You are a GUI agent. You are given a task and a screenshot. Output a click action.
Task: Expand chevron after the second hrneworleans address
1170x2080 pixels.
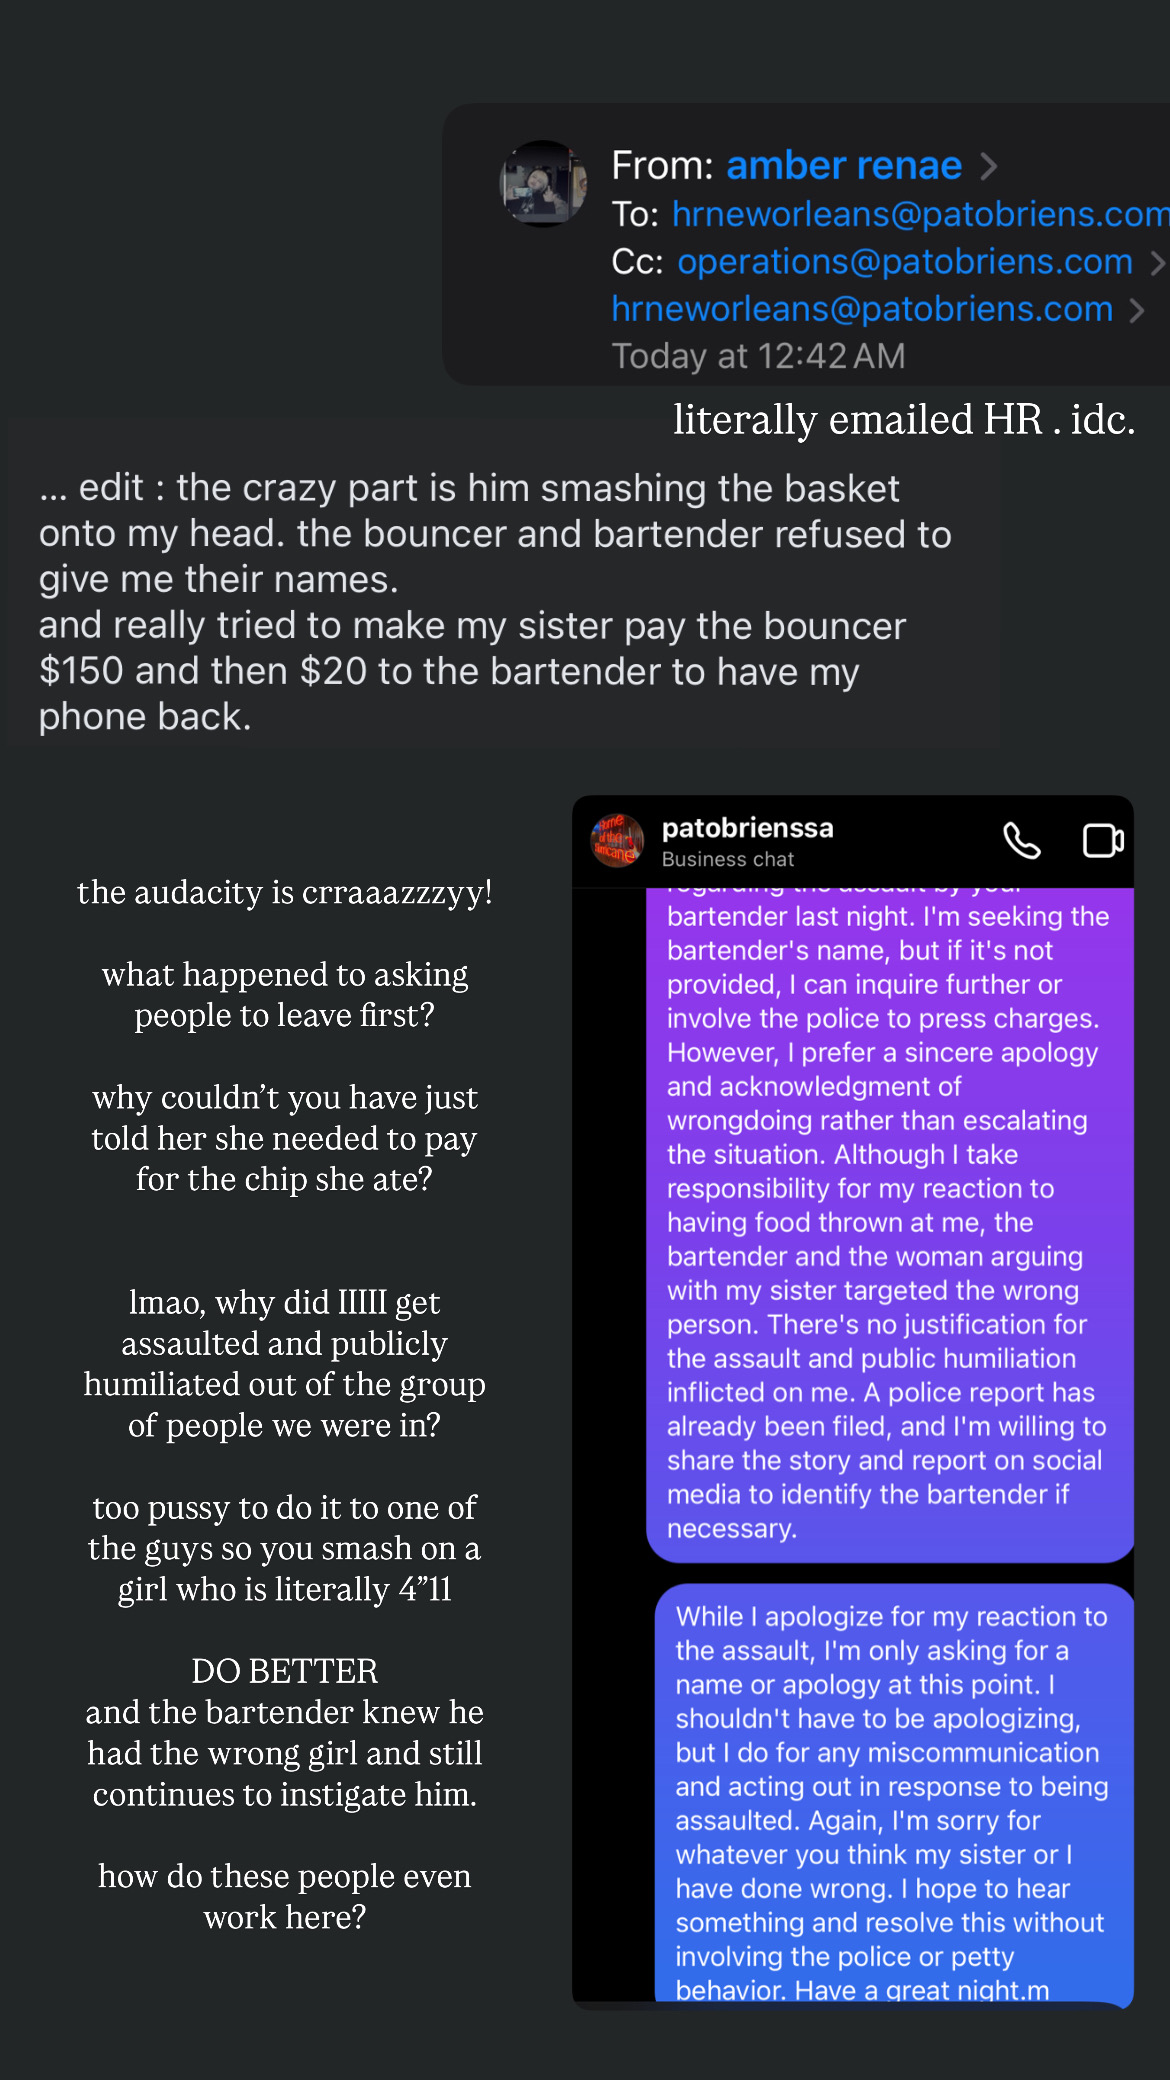coord(1136,310)
